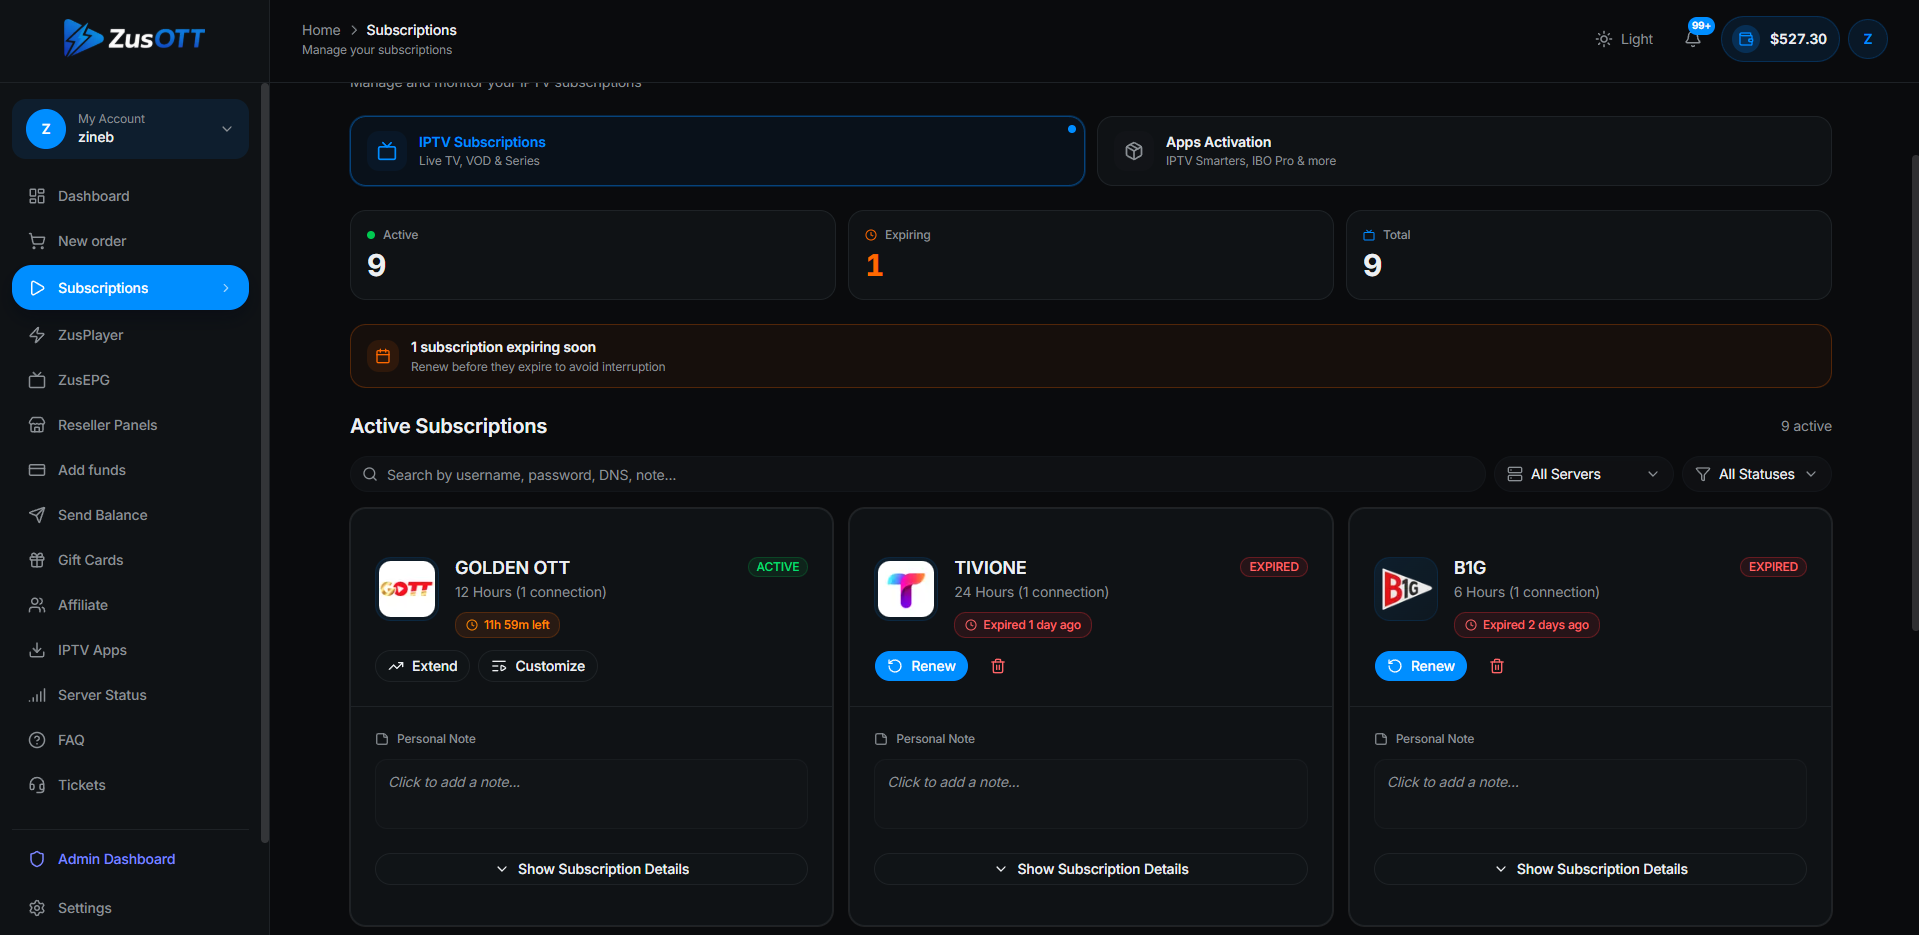Open the All Servers dropdown
This screenshot has width=1919, height=935.
1583,474
